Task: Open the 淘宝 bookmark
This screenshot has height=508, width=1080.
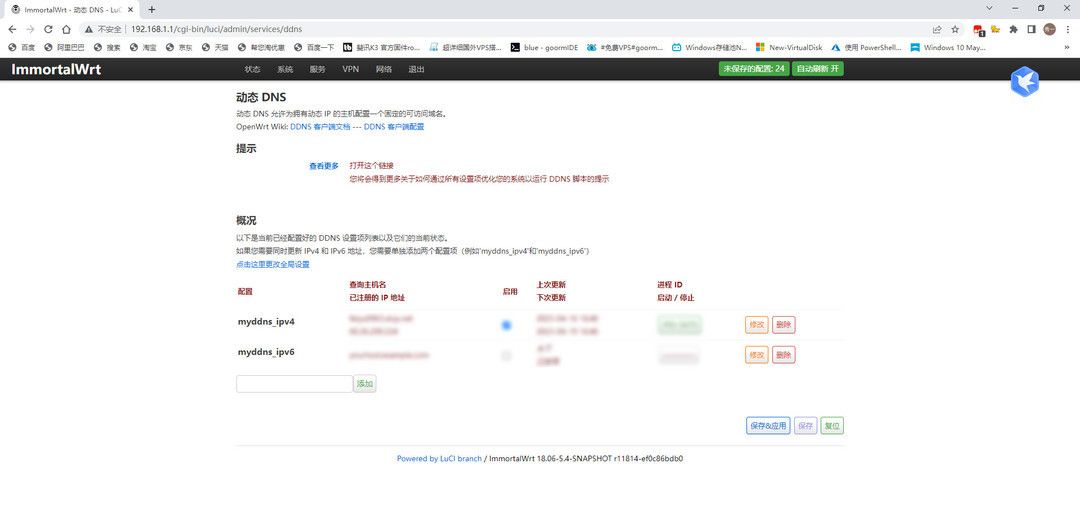Action: click(x=143, y=47)
